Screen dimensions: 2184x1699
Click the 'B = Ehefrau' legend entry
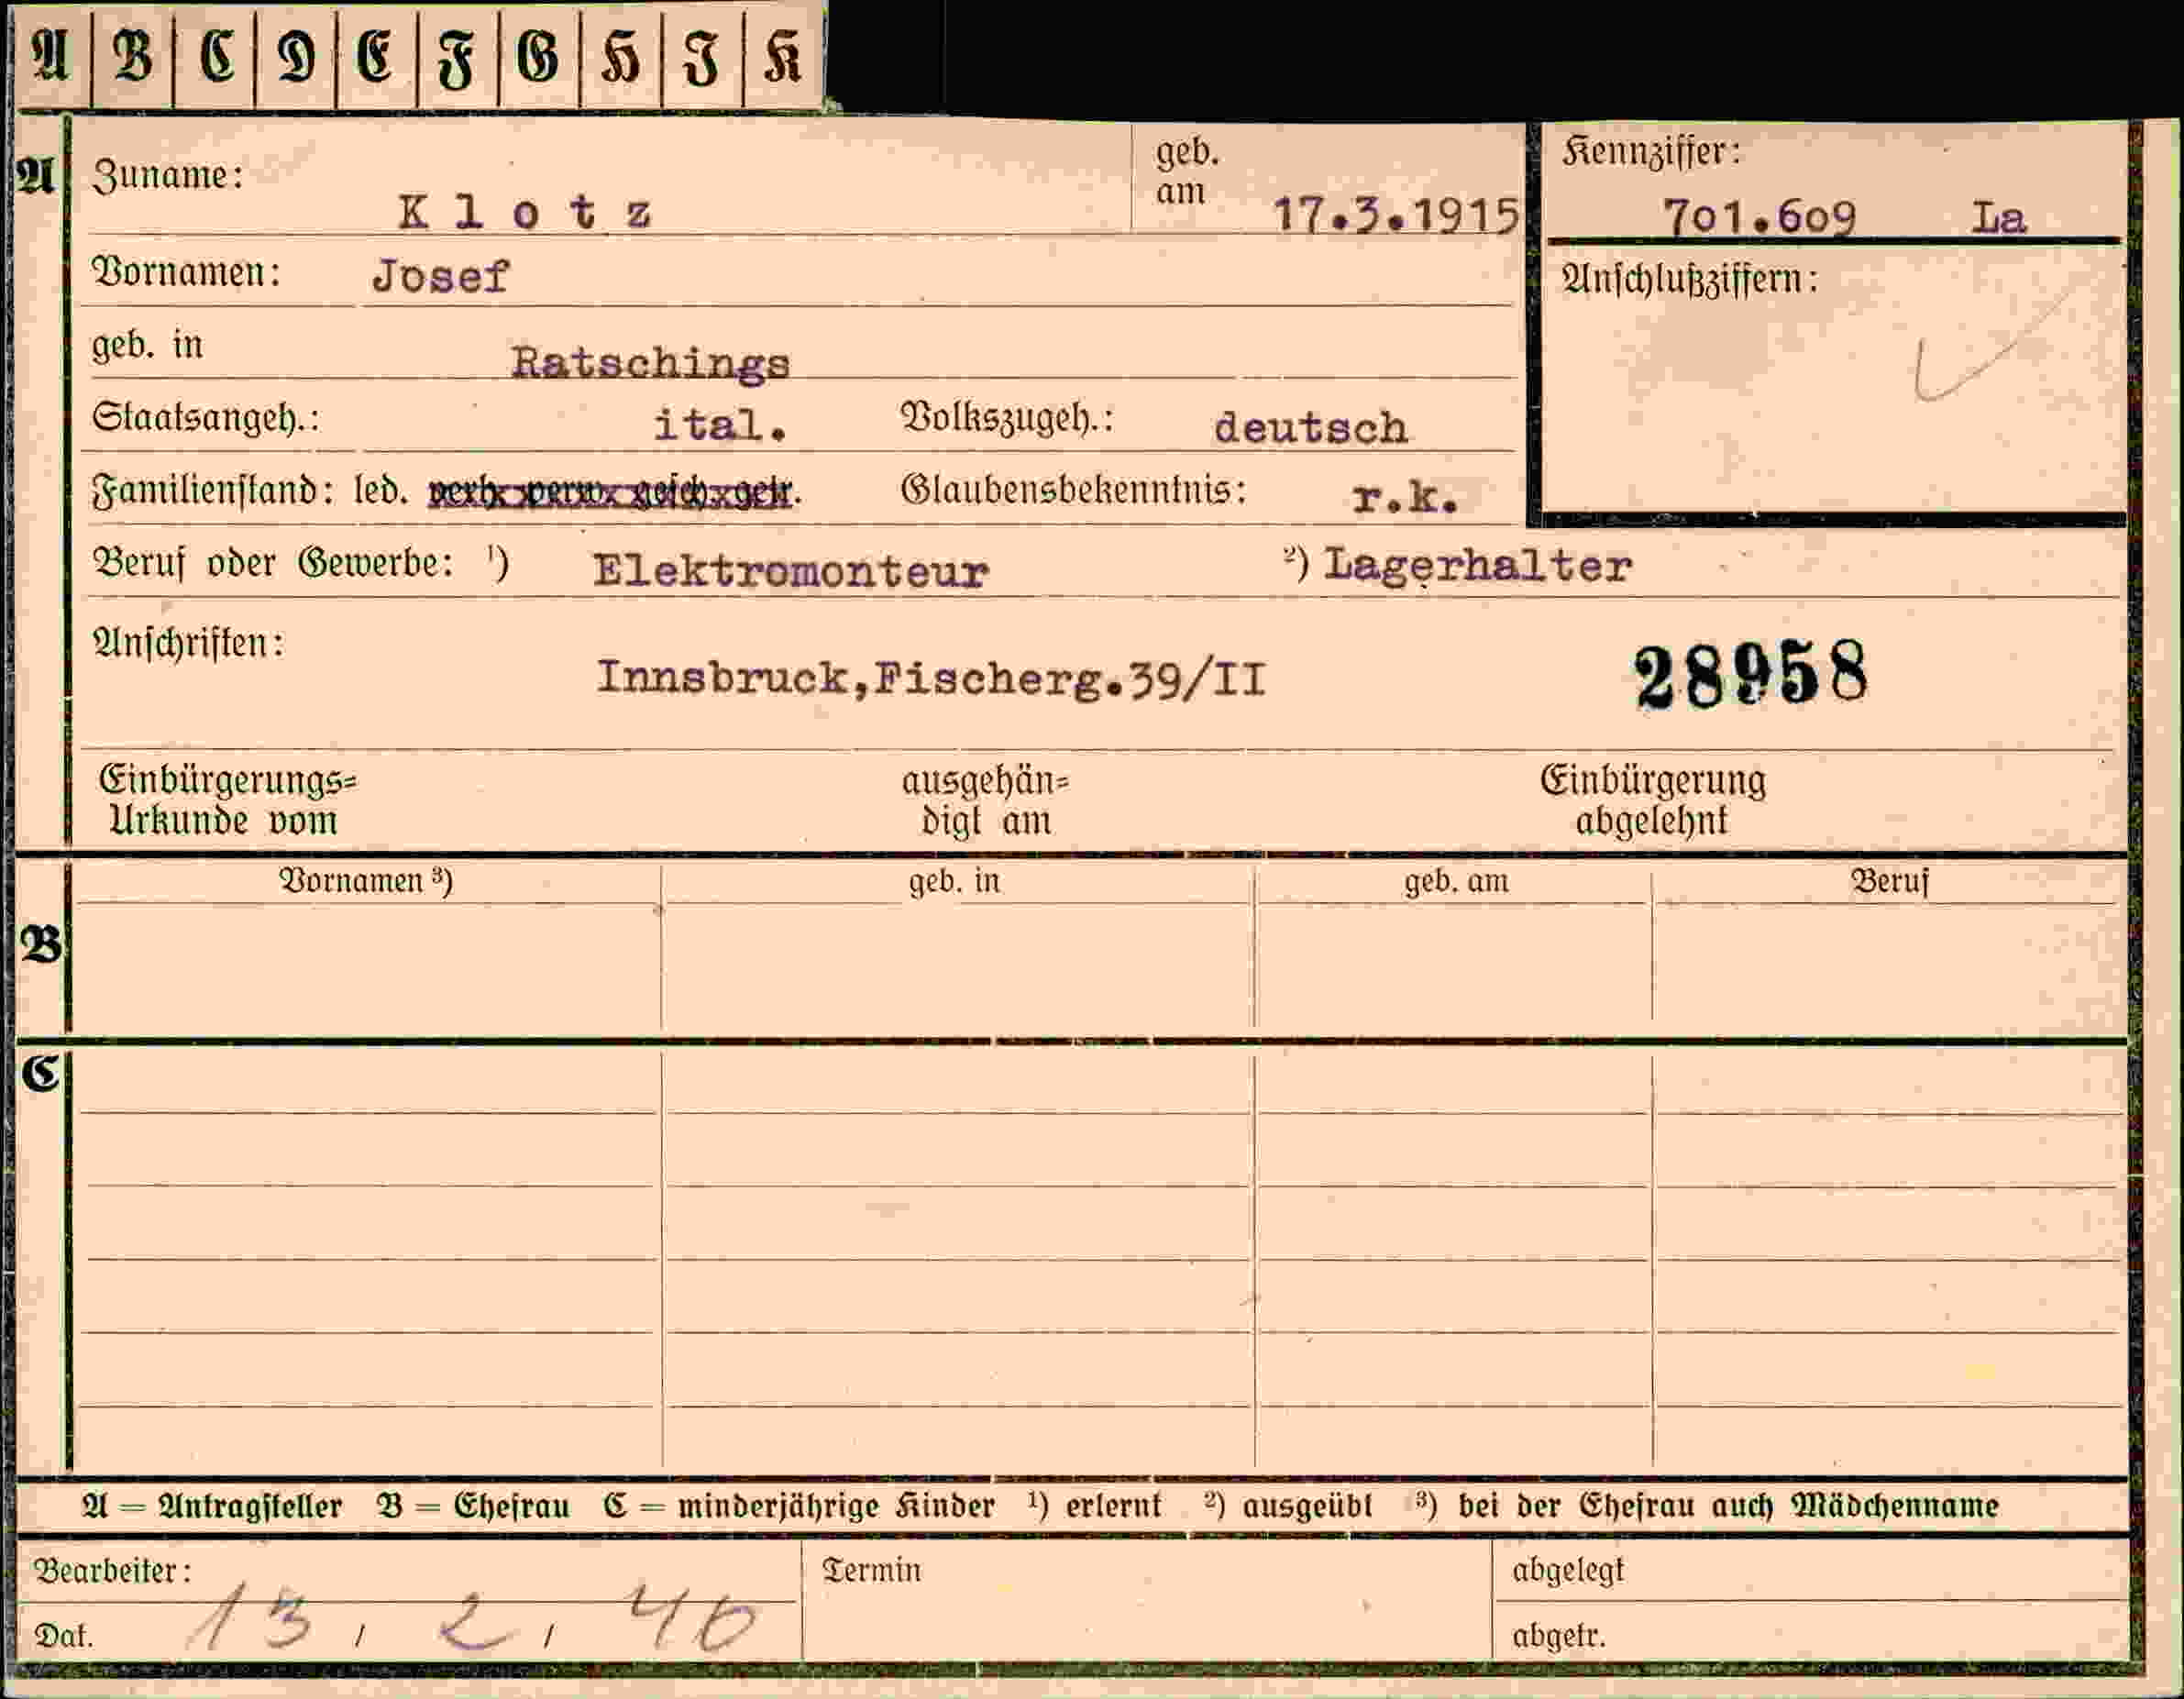[474, 1506]
